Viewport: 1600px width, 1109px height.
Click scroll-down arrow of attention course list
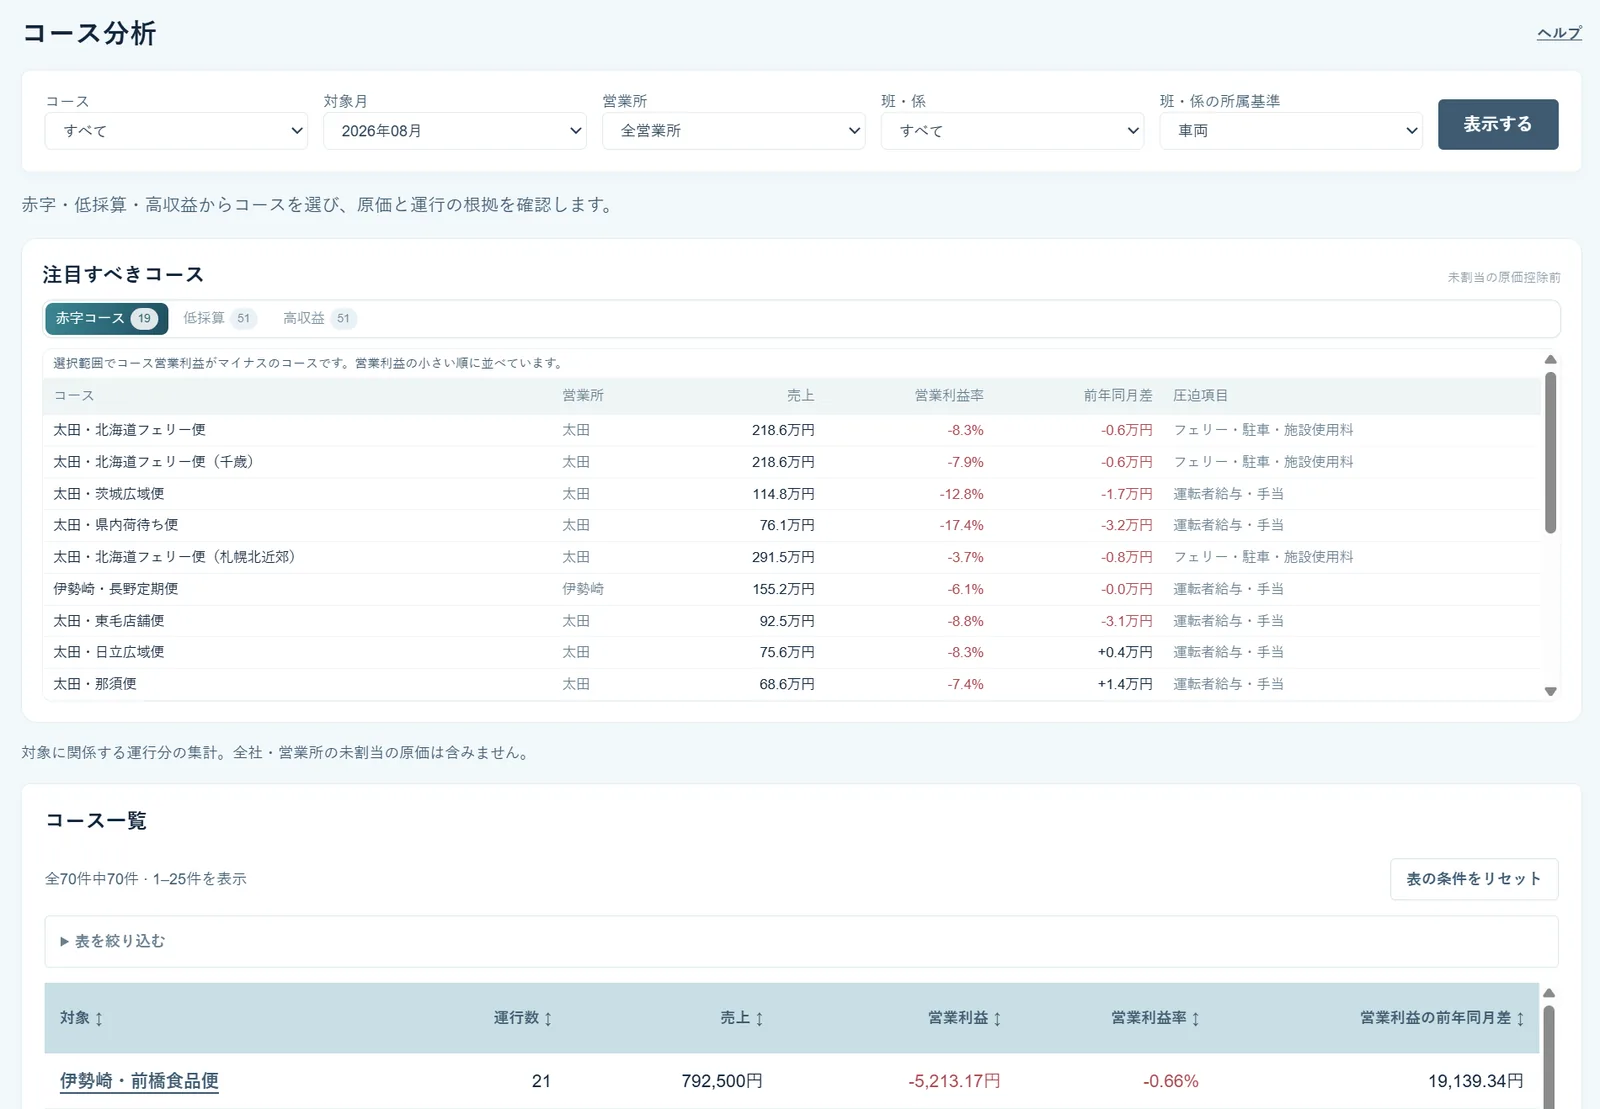[x=1551, y=691]
